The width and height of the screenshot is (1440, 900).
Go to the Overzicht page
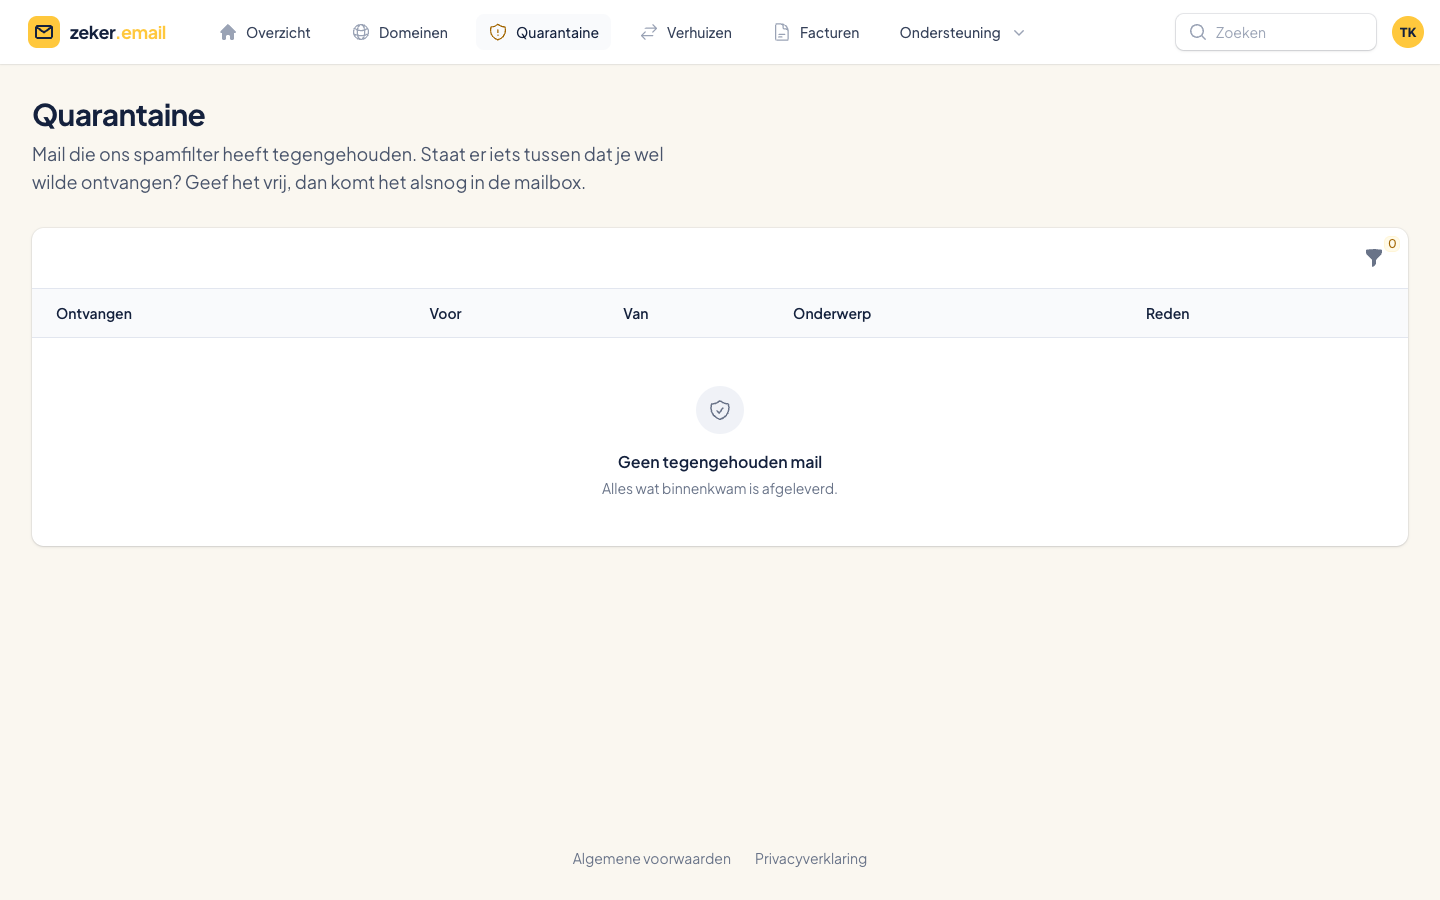coord(265,32)
